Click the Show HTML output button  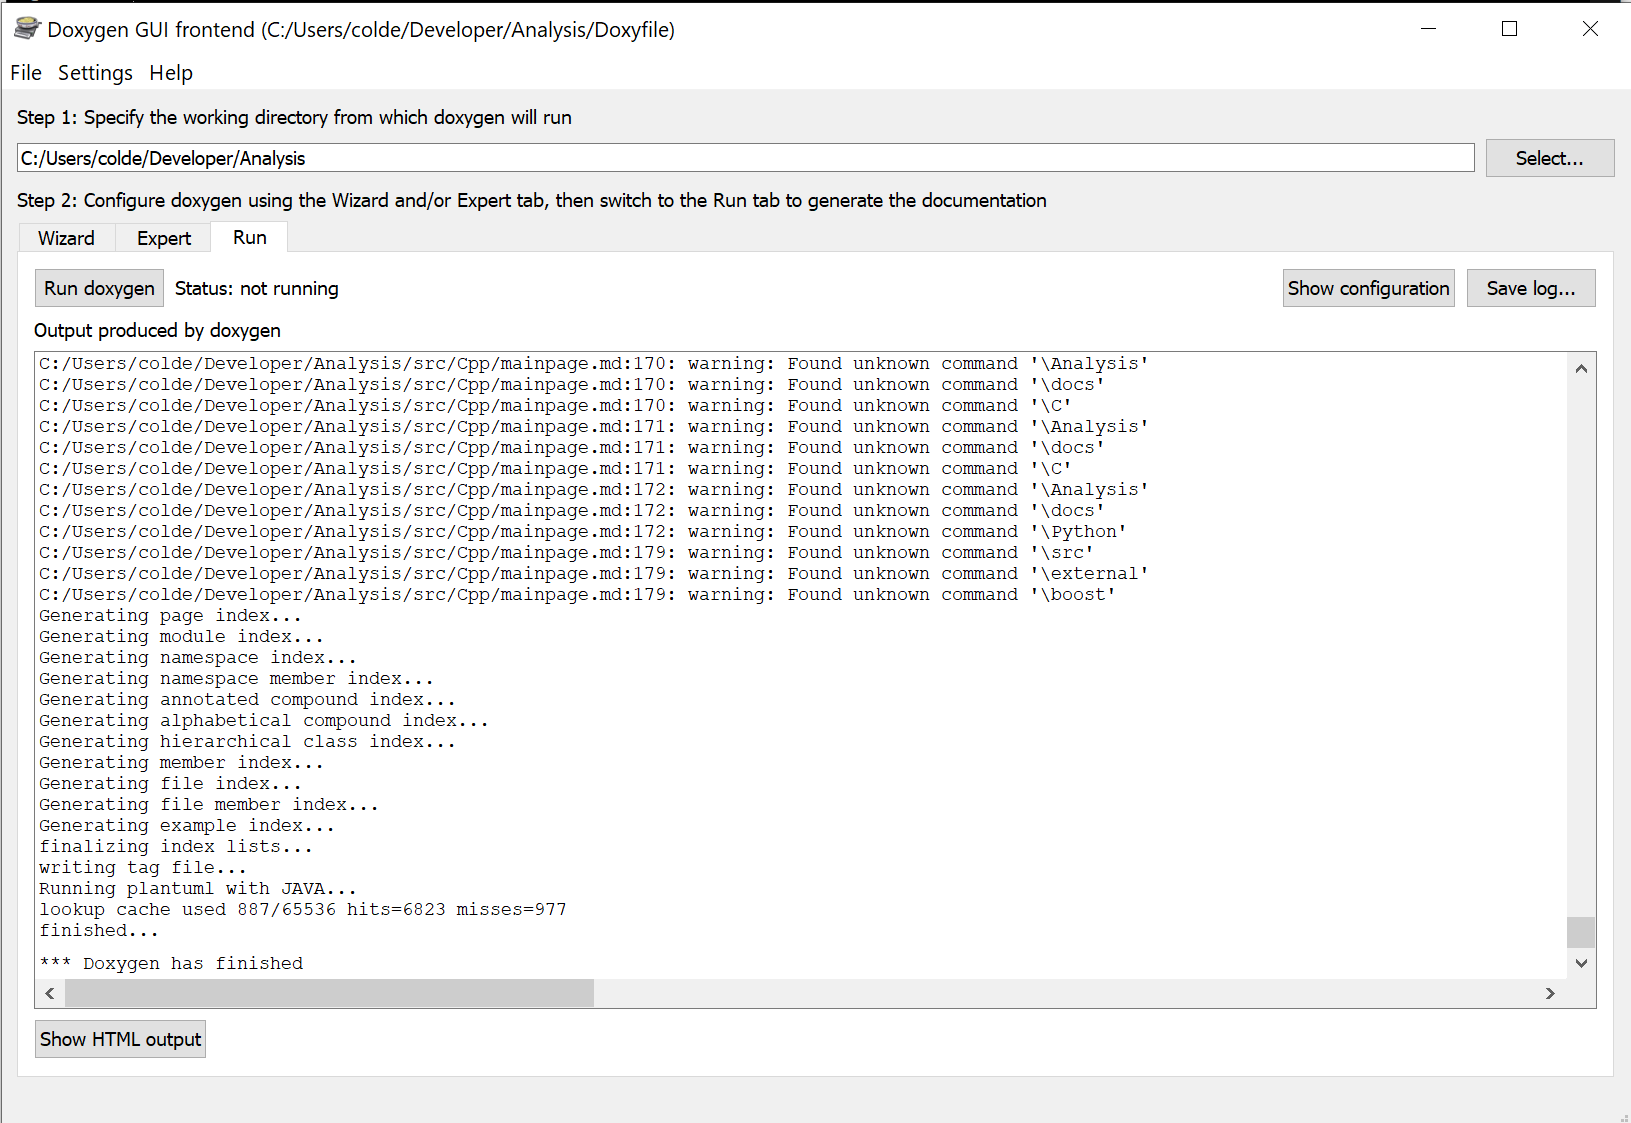(x=120, y=1039)
